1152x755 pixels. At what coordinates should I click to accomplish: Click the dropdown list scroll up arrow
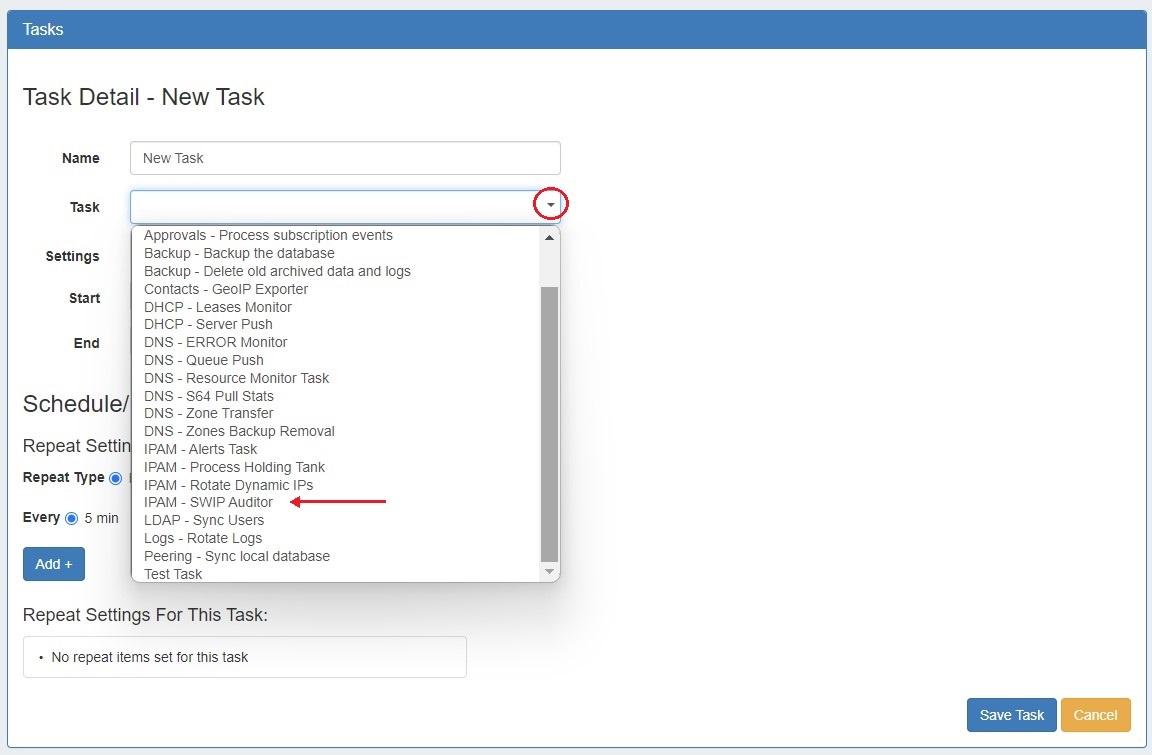(549, 237)
